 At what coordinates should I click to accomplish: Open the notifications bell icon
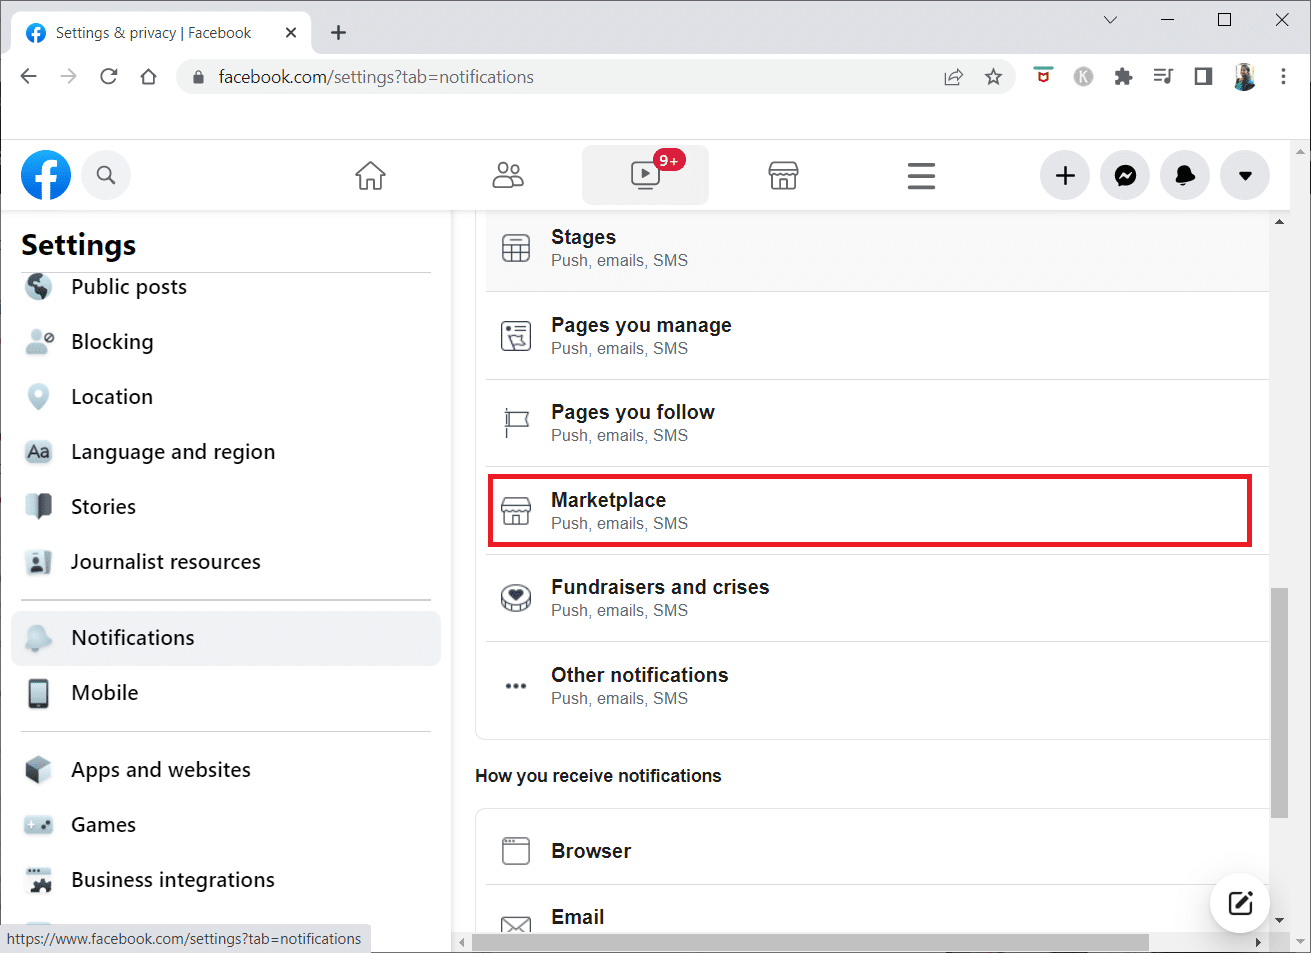[x=1185, y=175]
